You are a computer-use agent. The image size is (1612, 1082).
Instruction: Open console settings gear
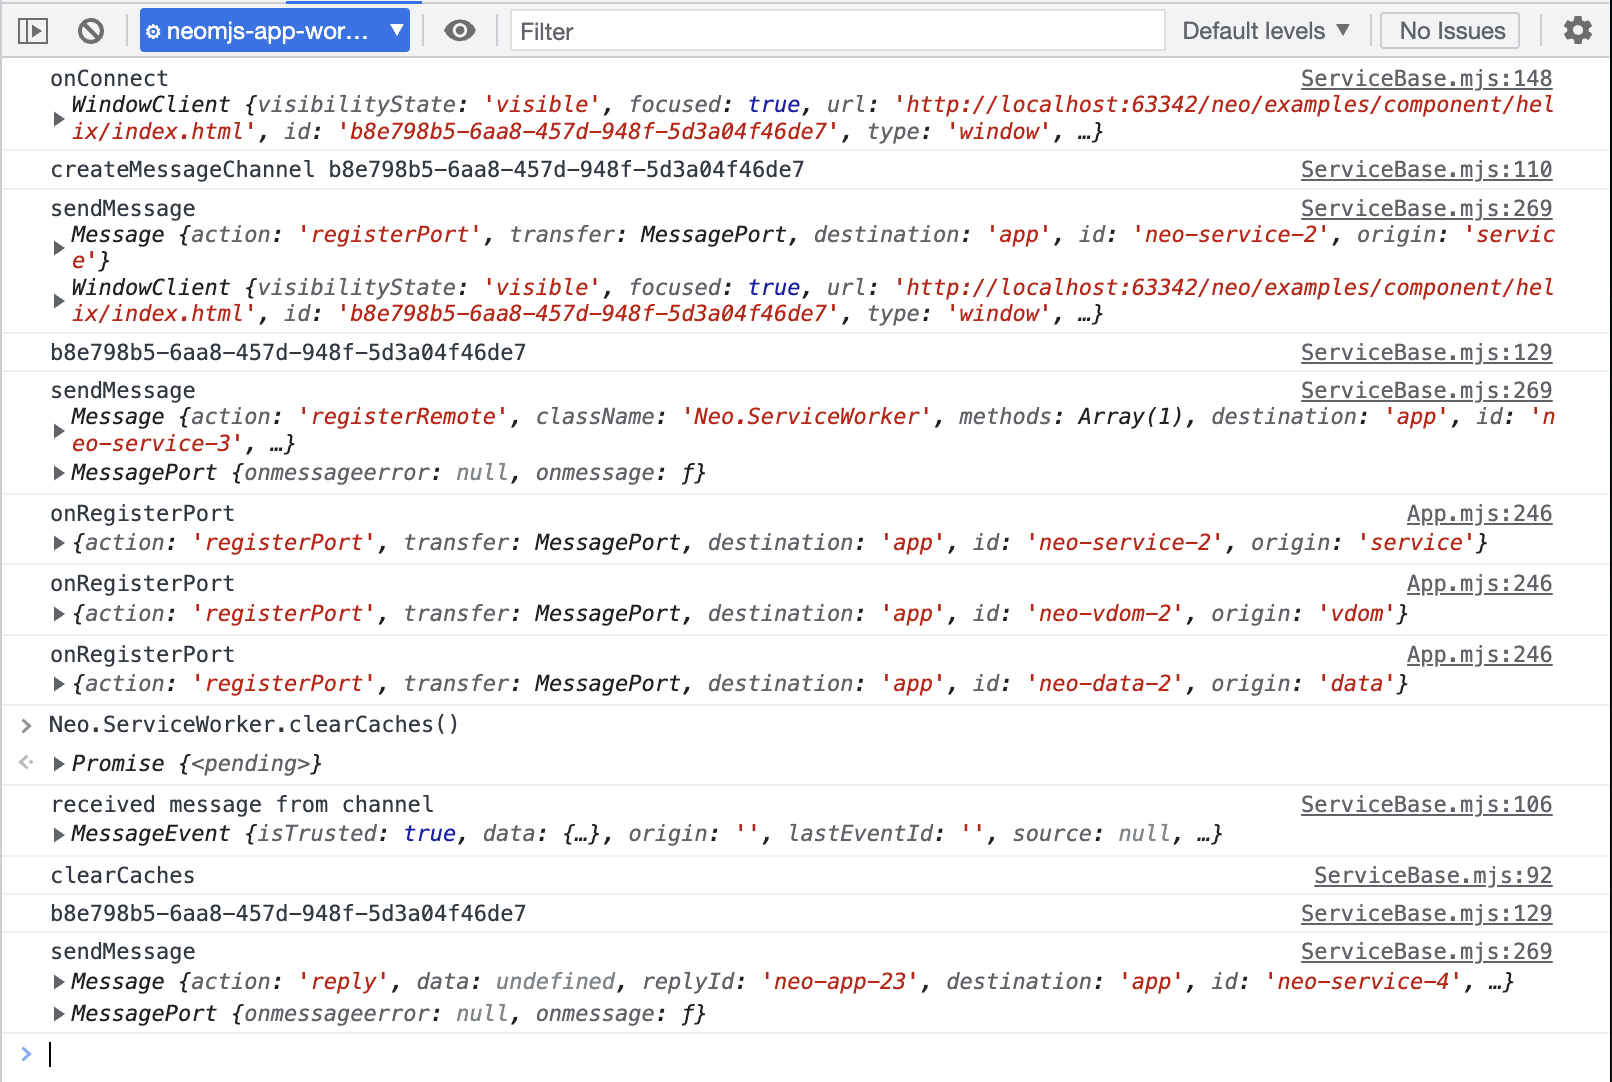(1578, 30)
